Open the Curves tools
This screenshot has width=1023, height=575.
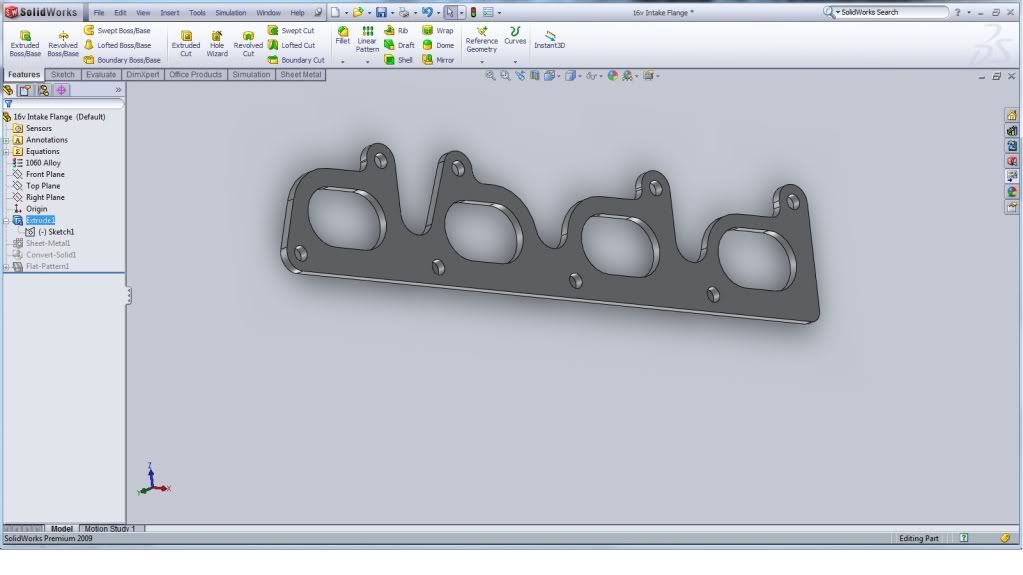tap(515, 35)
